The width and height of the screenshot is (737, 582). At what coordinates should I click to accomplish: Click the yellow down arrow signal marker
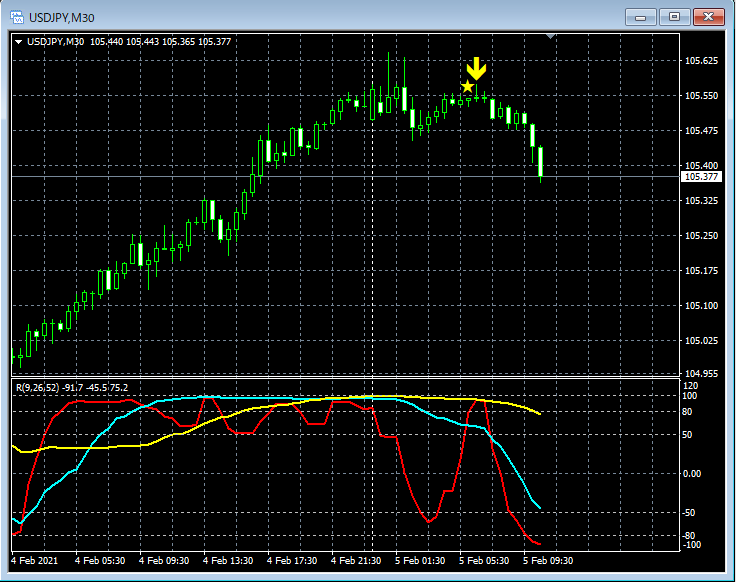click(x=476, y=68)
